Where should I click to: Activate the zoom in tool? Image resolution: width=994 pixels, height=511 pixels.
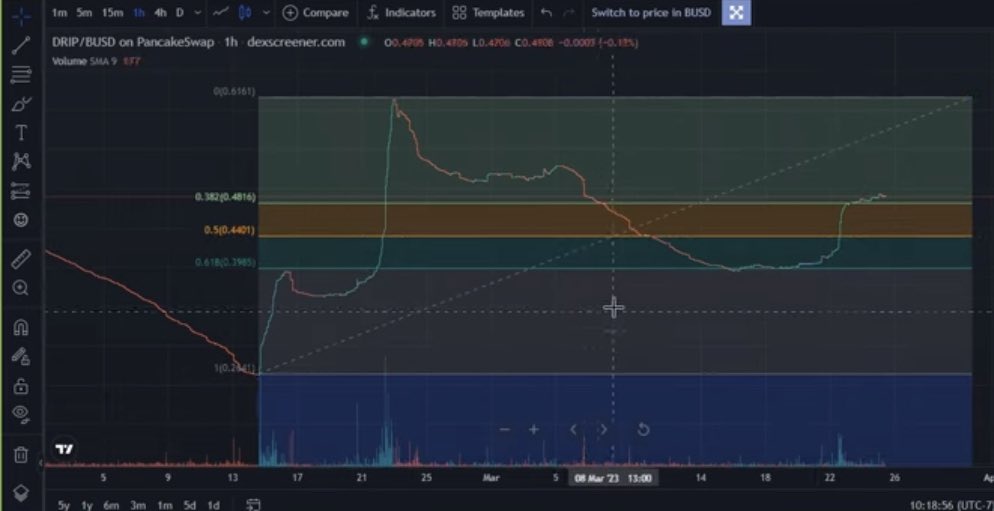pos(21,288)
